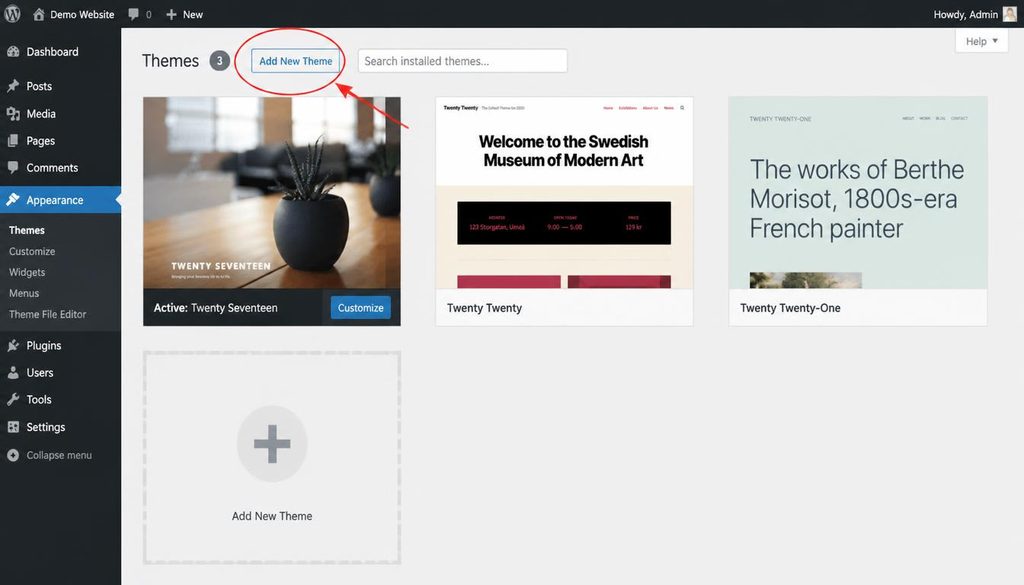Click the Appearance paintbrush icon

pyautogui.click(x=13, y=200)
